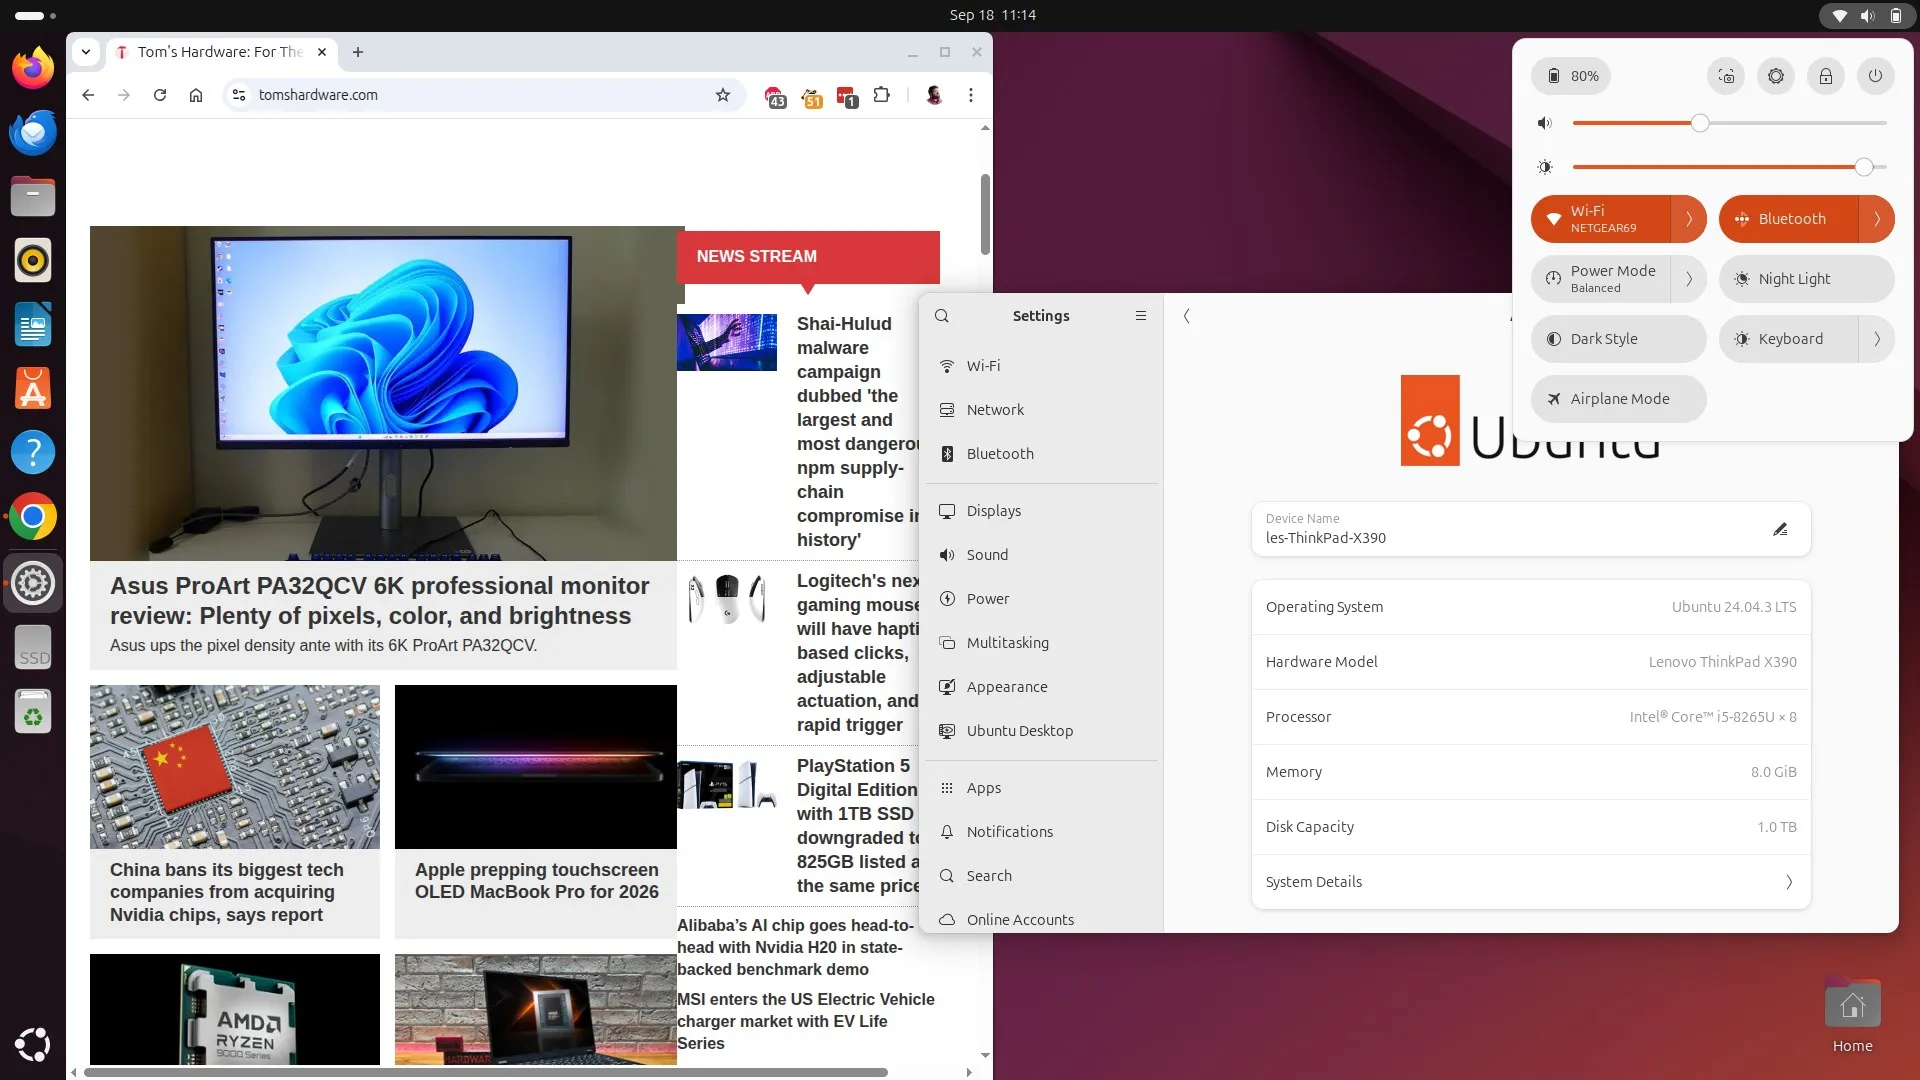Viewport: 1920px width, 1080px height.
Task: Open the screenshot tool in quick settings
Action: tap(1726, 76)
